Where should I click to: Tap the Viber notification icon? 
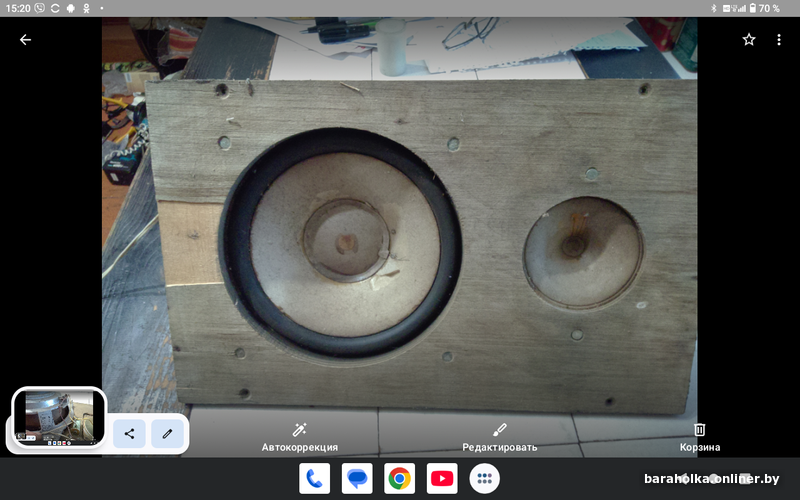pyautogui.click(x=40, y=8)
